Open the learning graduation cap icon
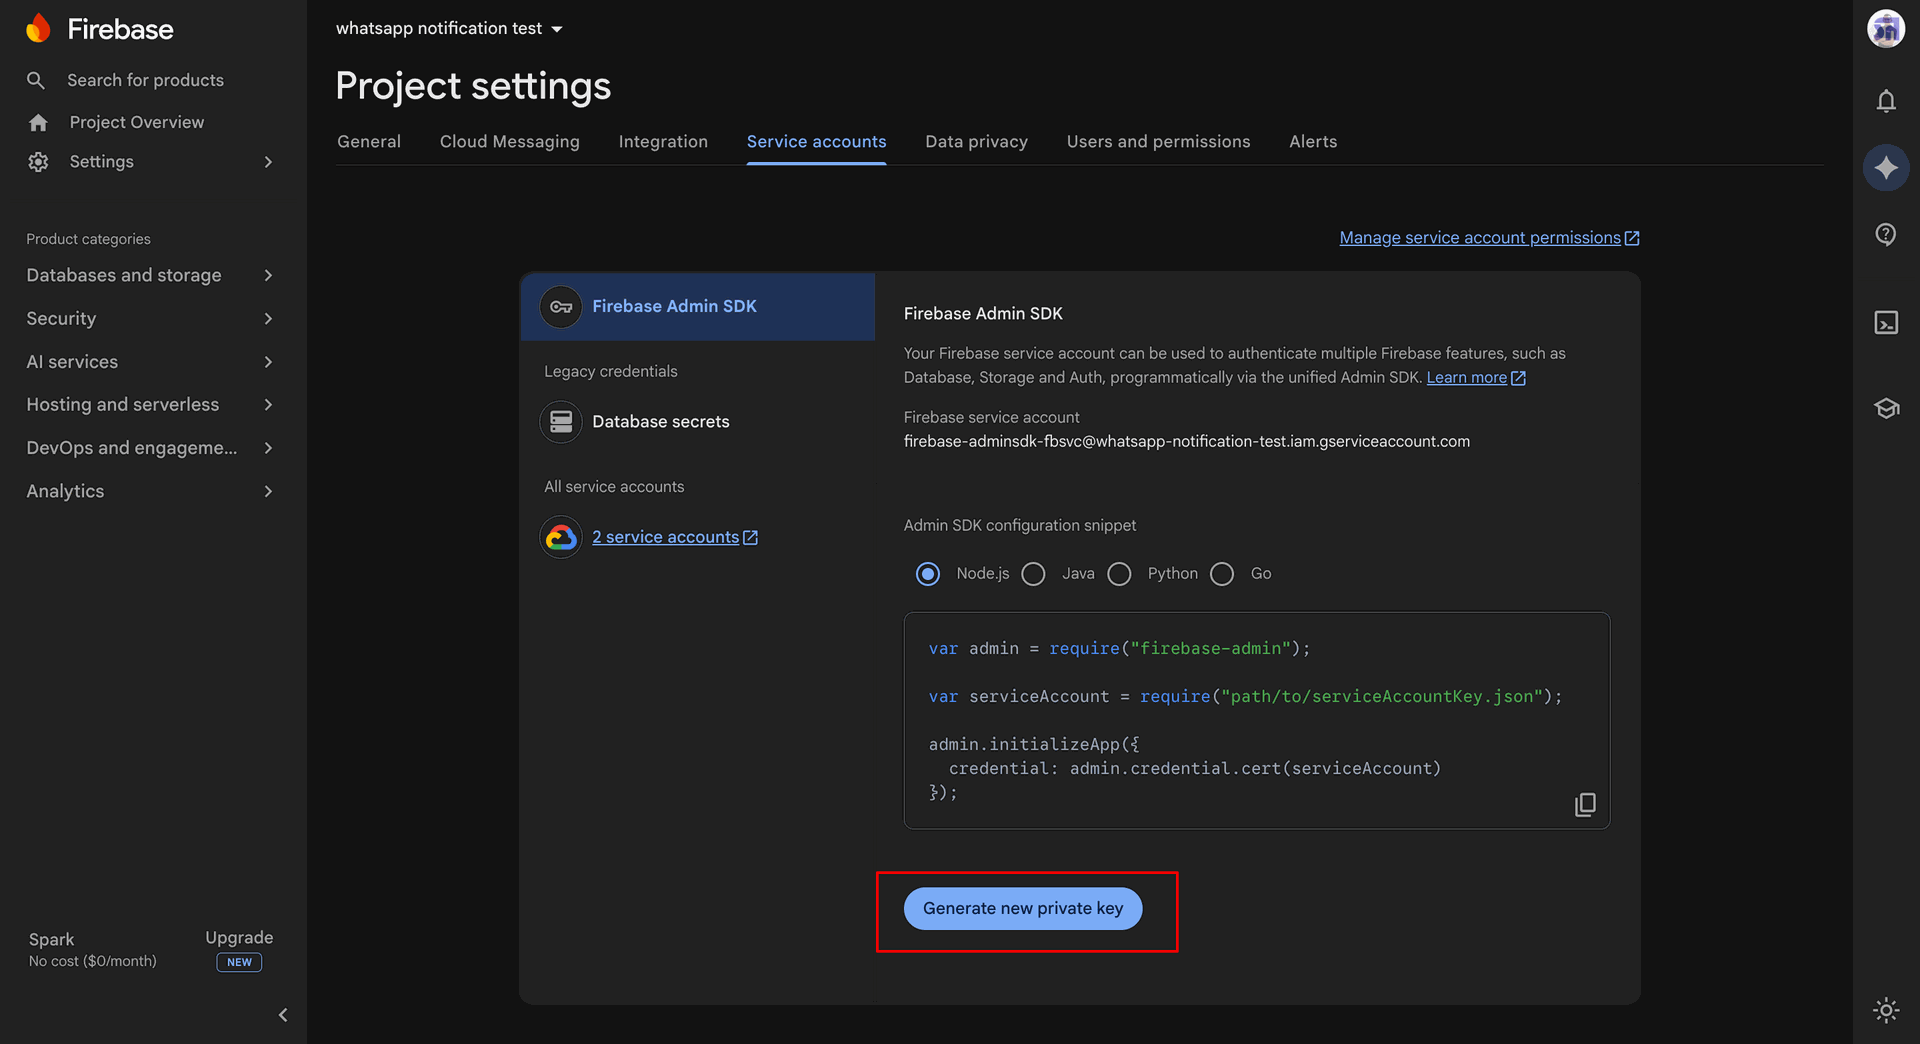The height and width of the screenshot is (1044, 1920). coord(1886,408)
